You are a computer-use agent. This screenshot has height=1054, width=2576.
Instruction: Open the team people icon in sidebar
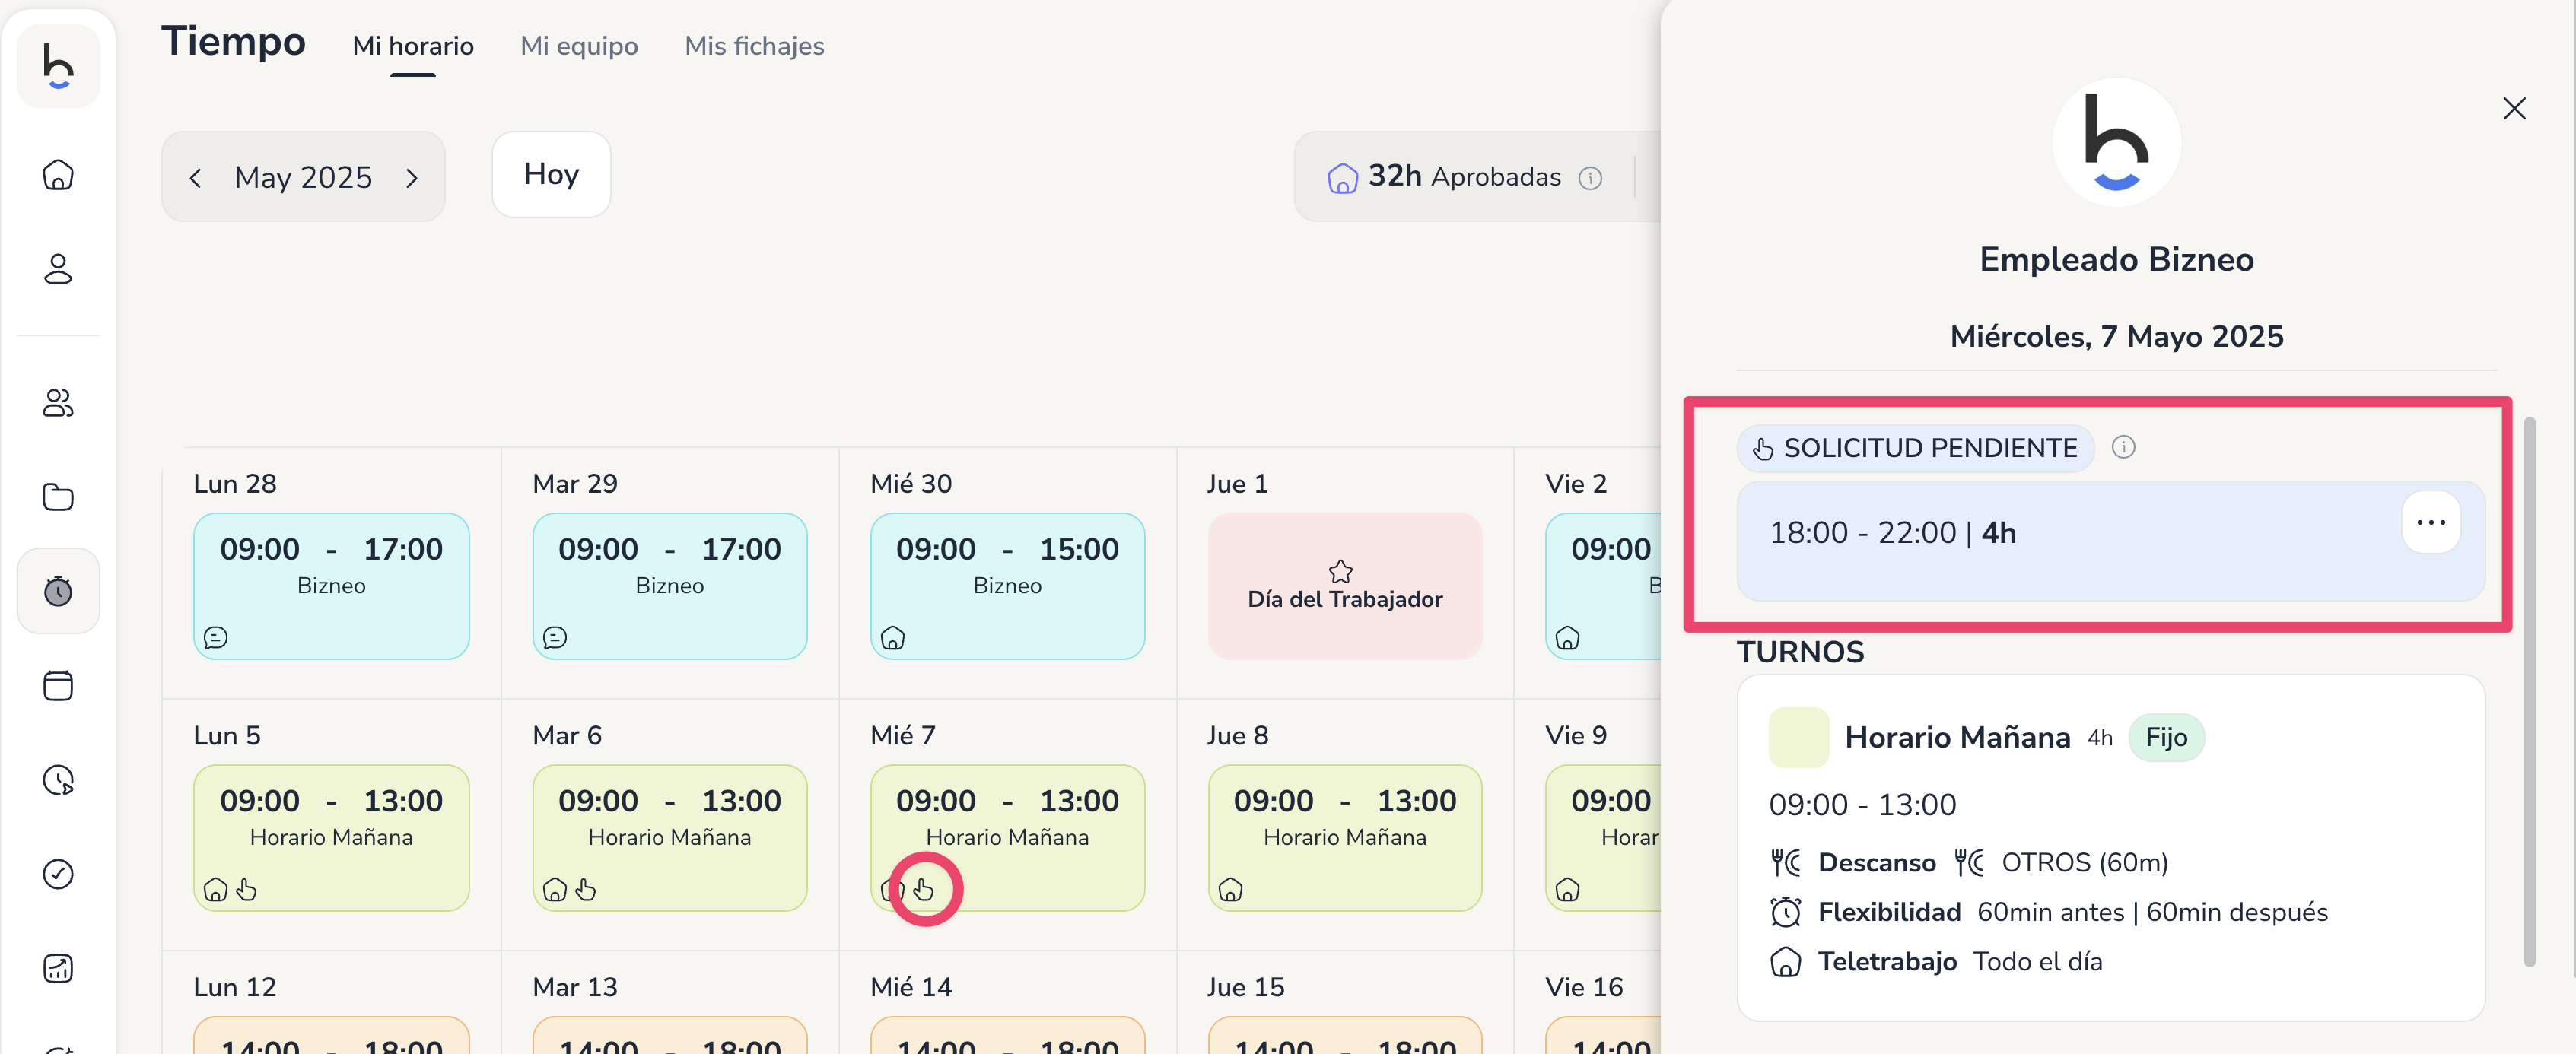click(58, 403)
